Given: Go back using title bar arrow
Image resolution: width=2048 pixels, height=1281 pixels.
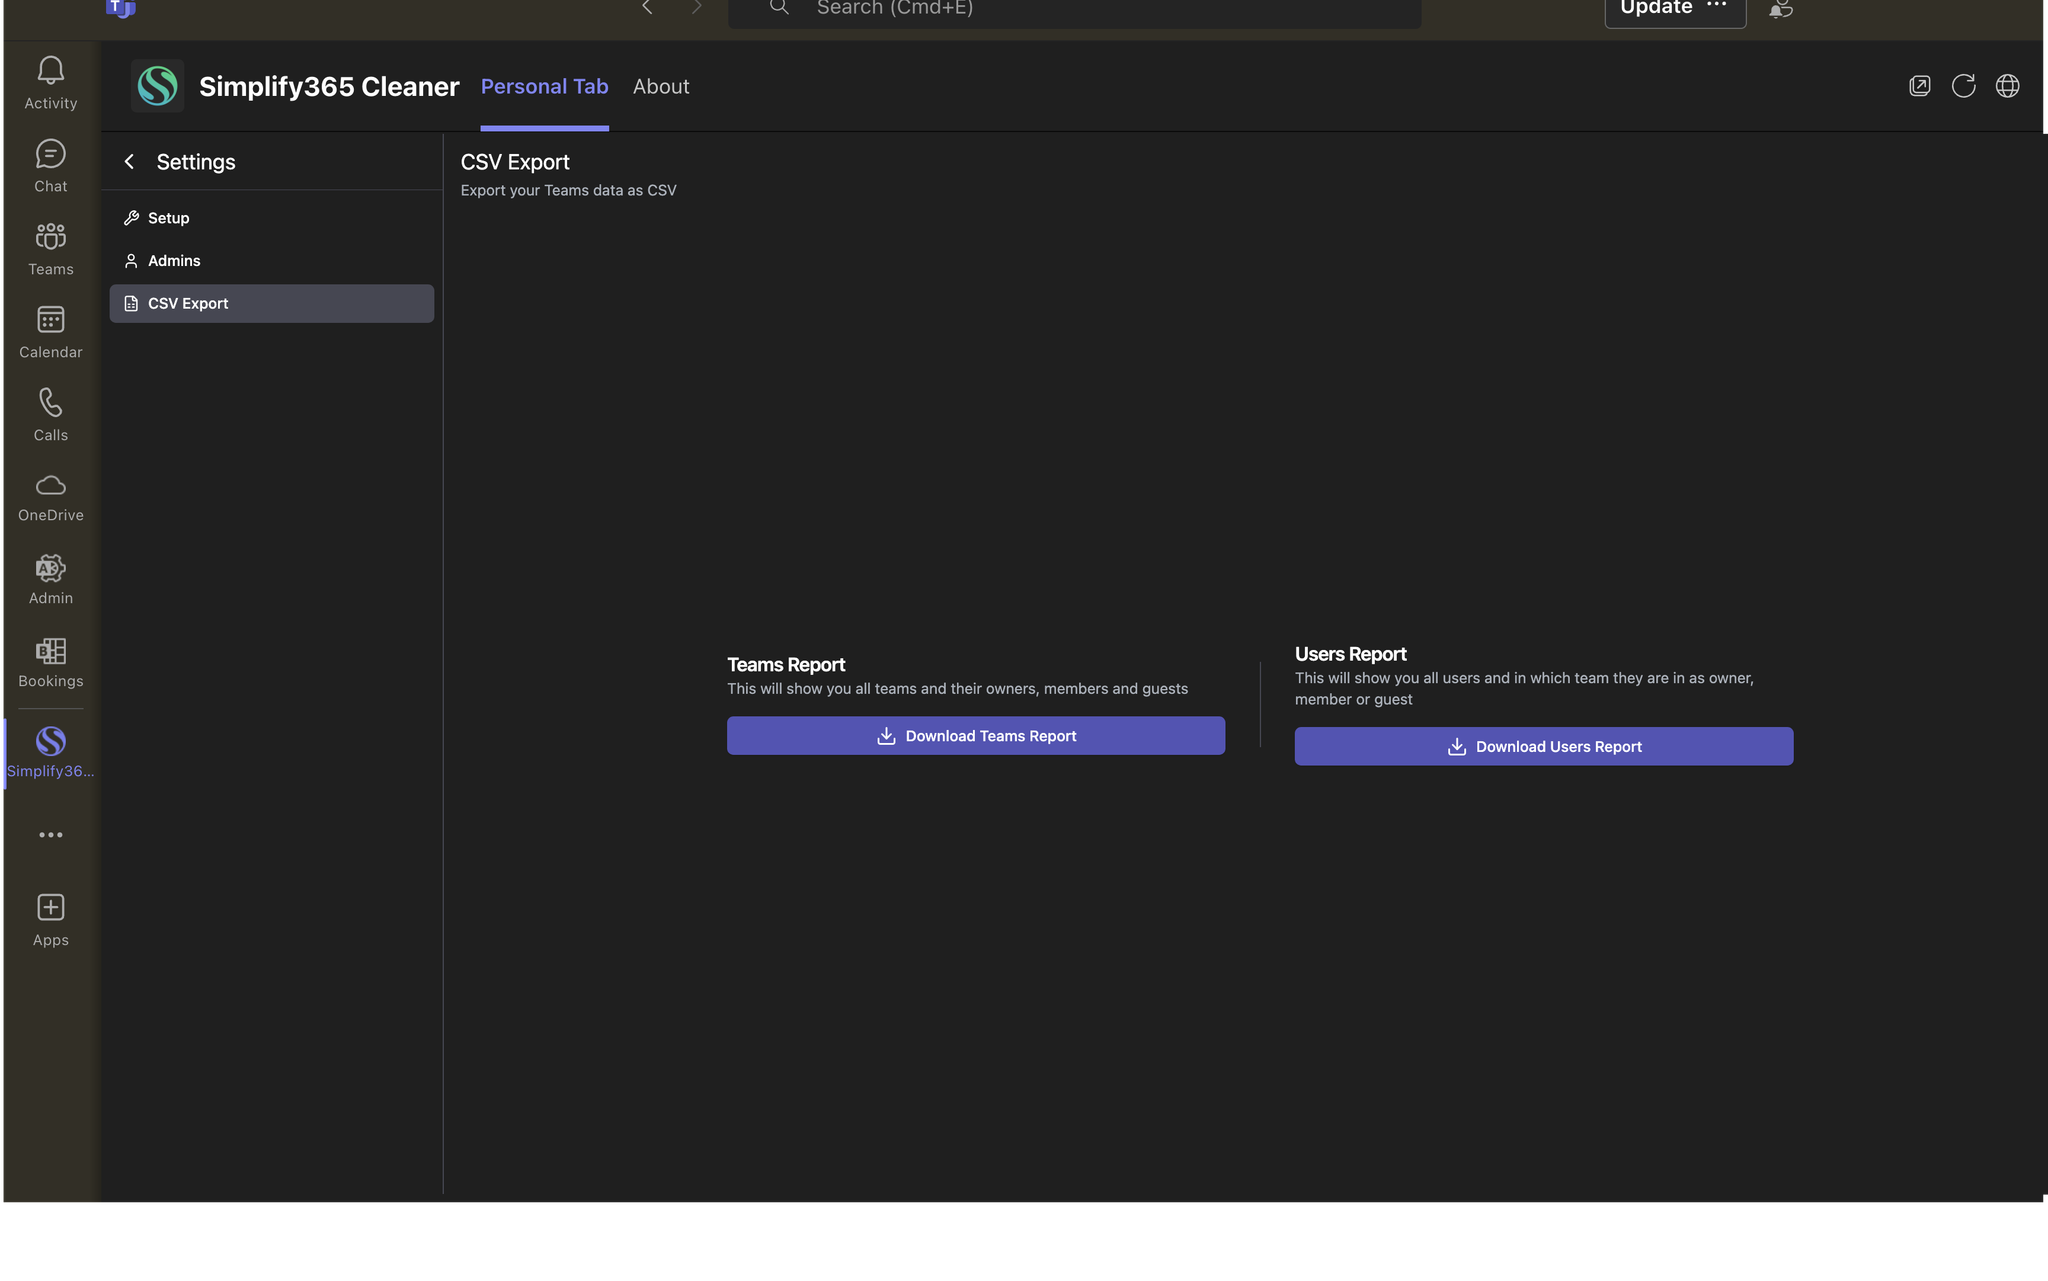Looking at the screenshot, I should [x=647, y=8].
